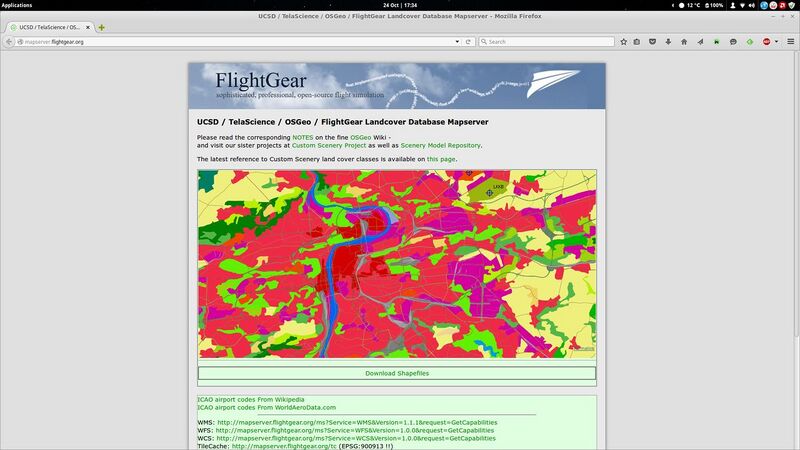The image size is (800, 450).
Task: Expand the panel left-arrow indicator
Action: coord(672,5)
